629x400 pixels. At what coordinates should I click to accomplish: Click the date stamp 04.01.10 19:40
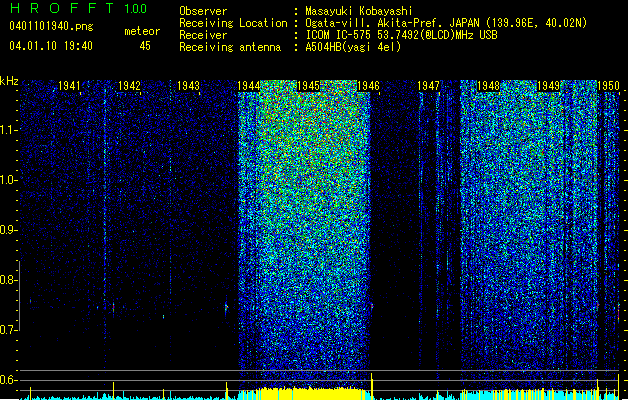pos(51,46)
